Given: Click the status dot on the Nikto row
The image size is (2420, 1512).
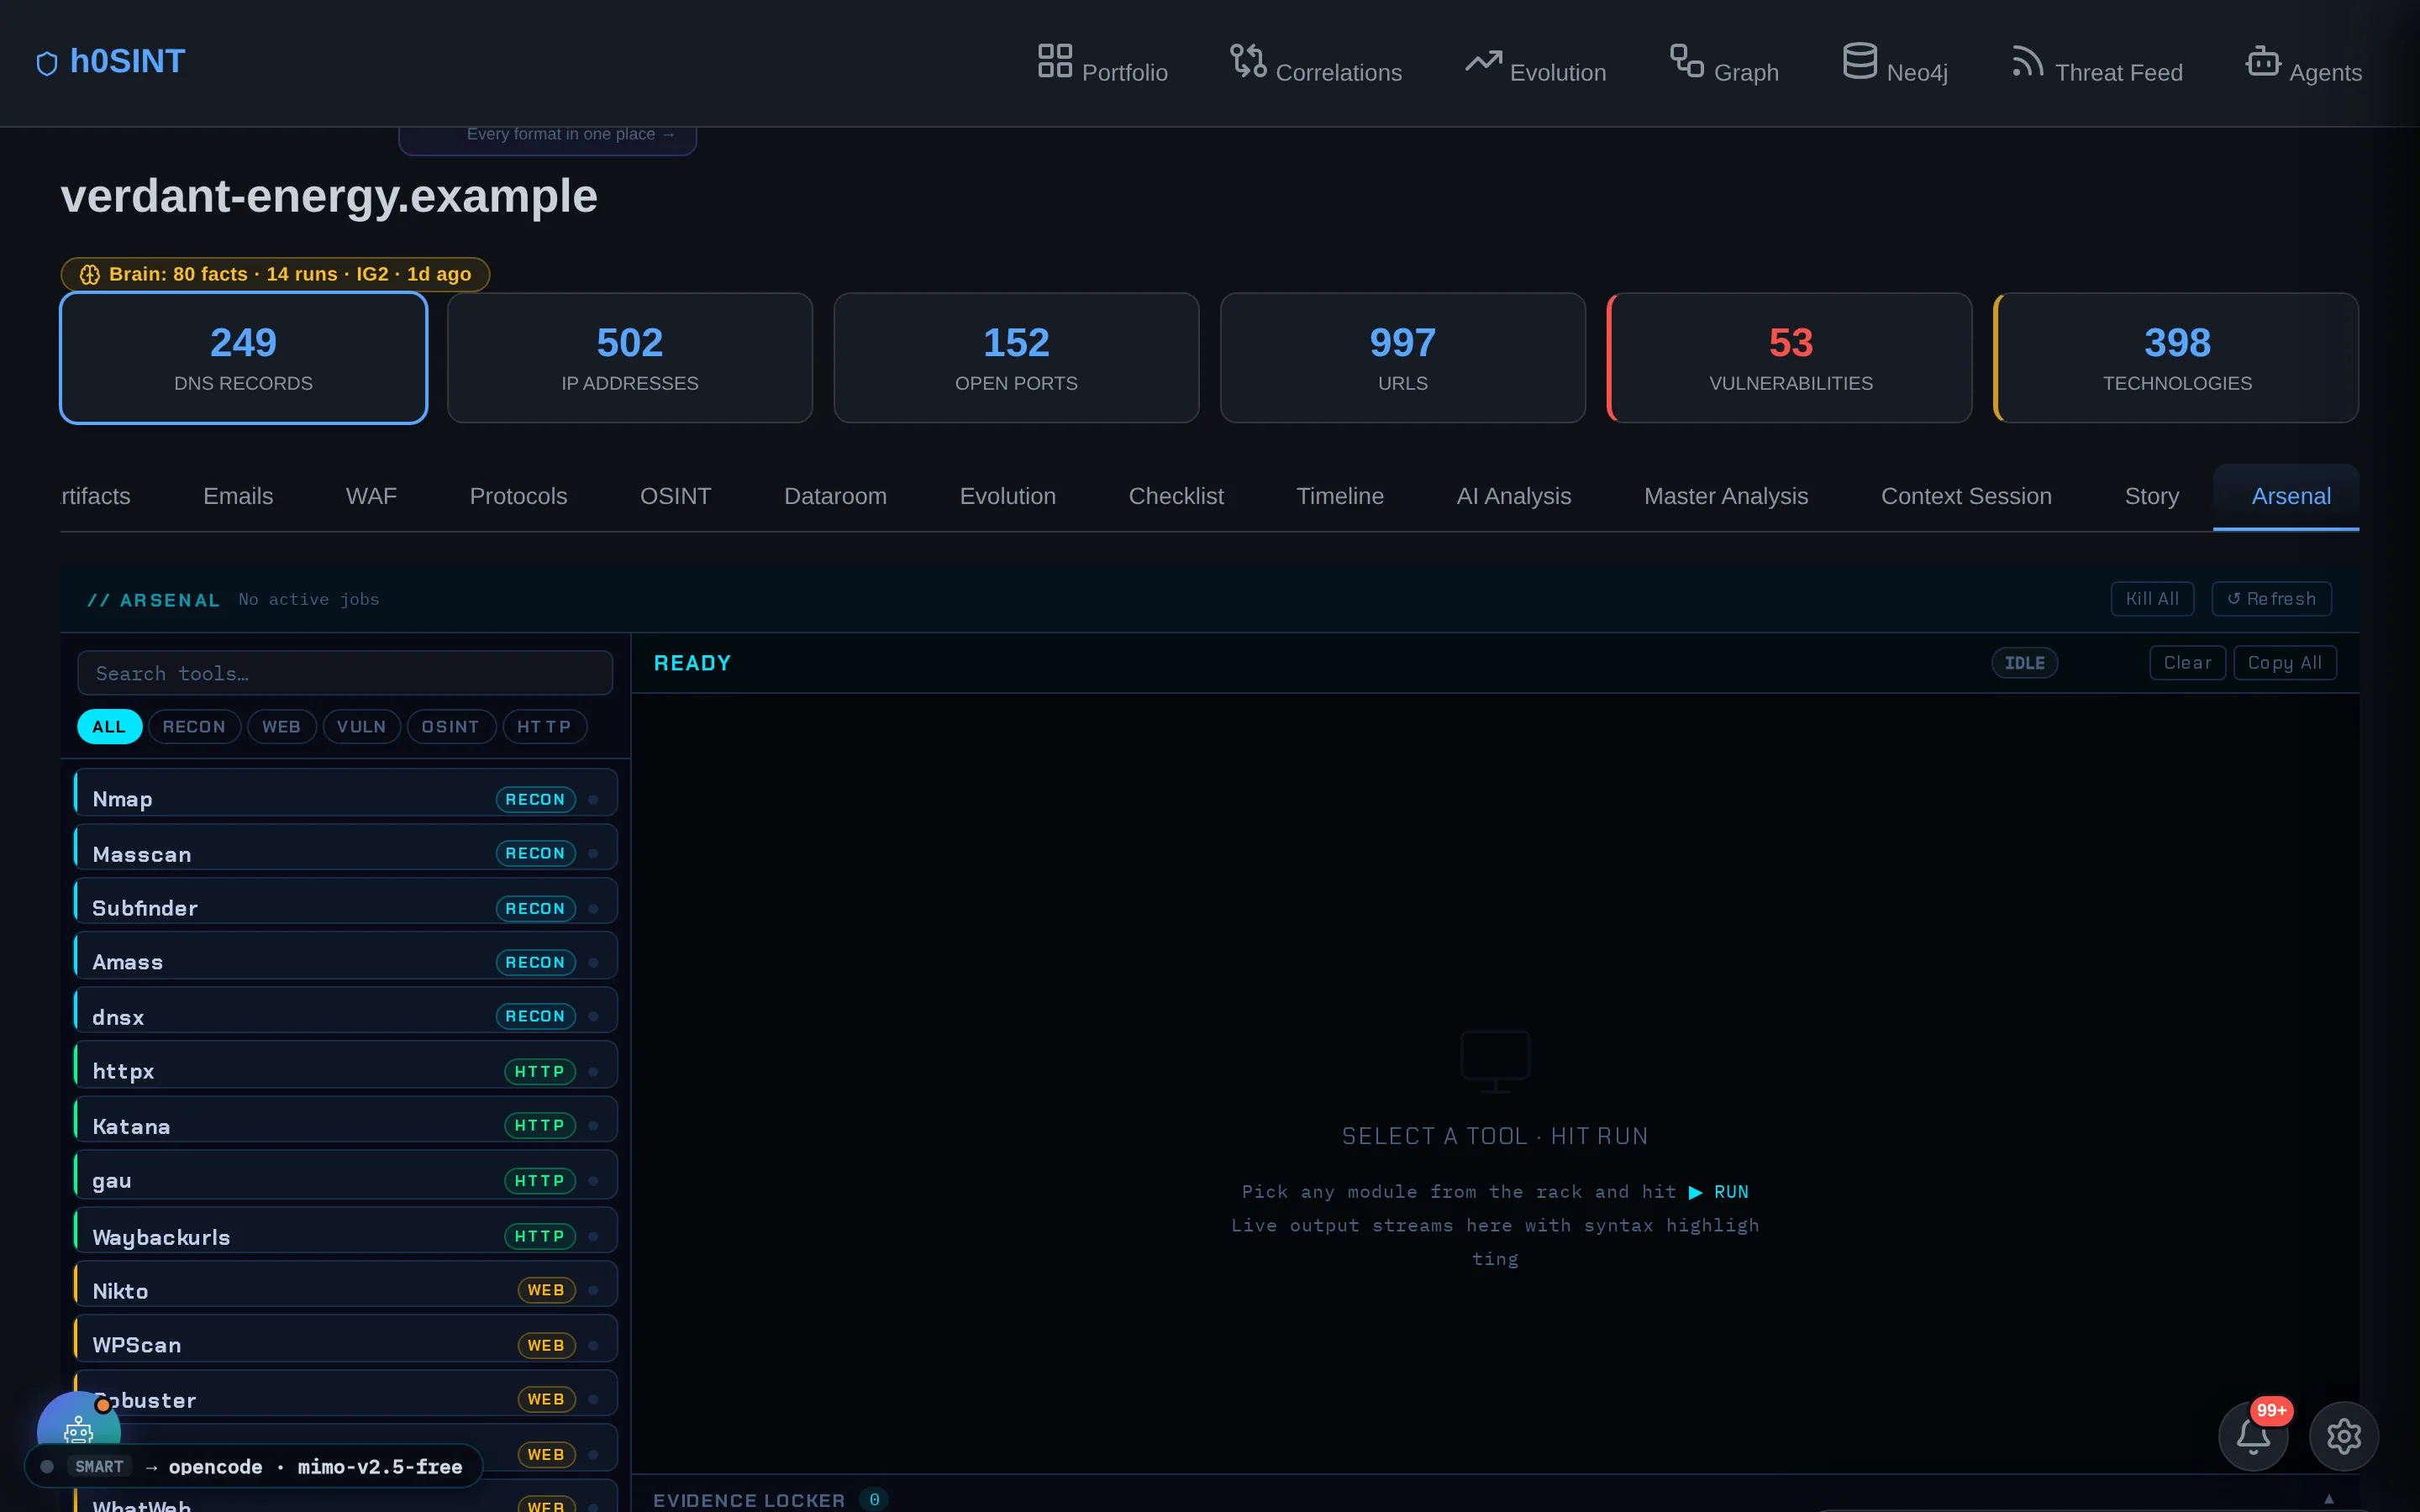Looking at the screenshot, I should (593, 1290).
